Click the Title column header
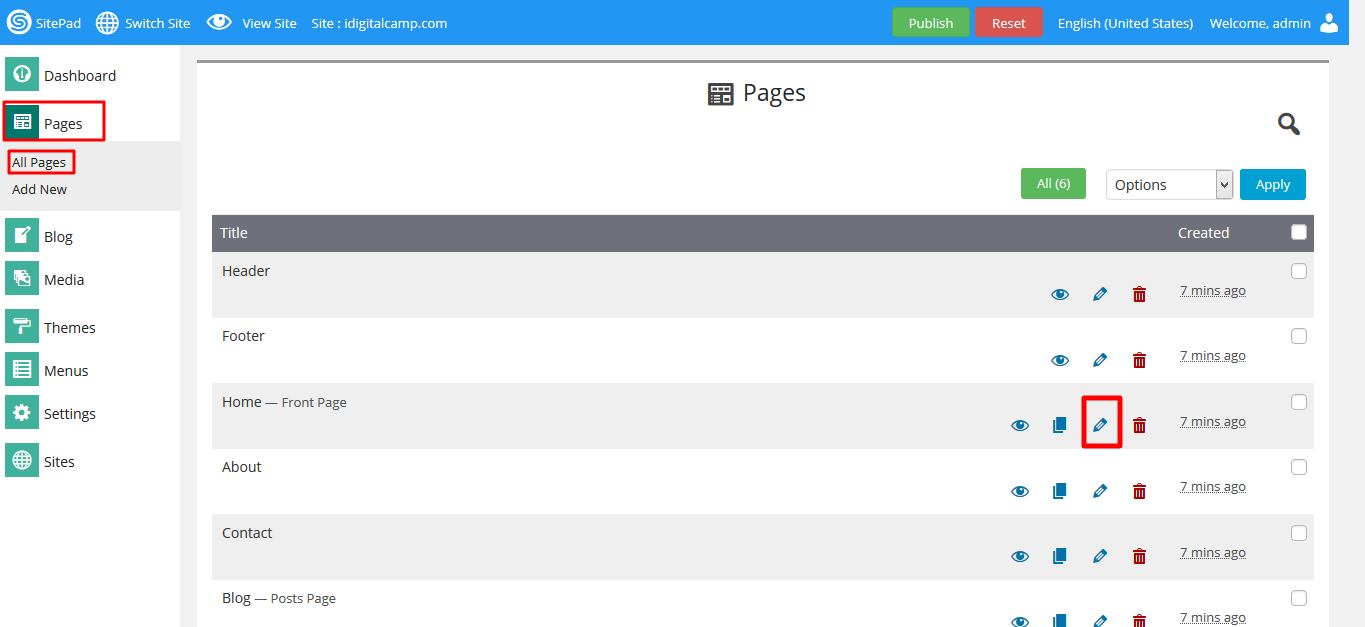 (x=234, y=232)
